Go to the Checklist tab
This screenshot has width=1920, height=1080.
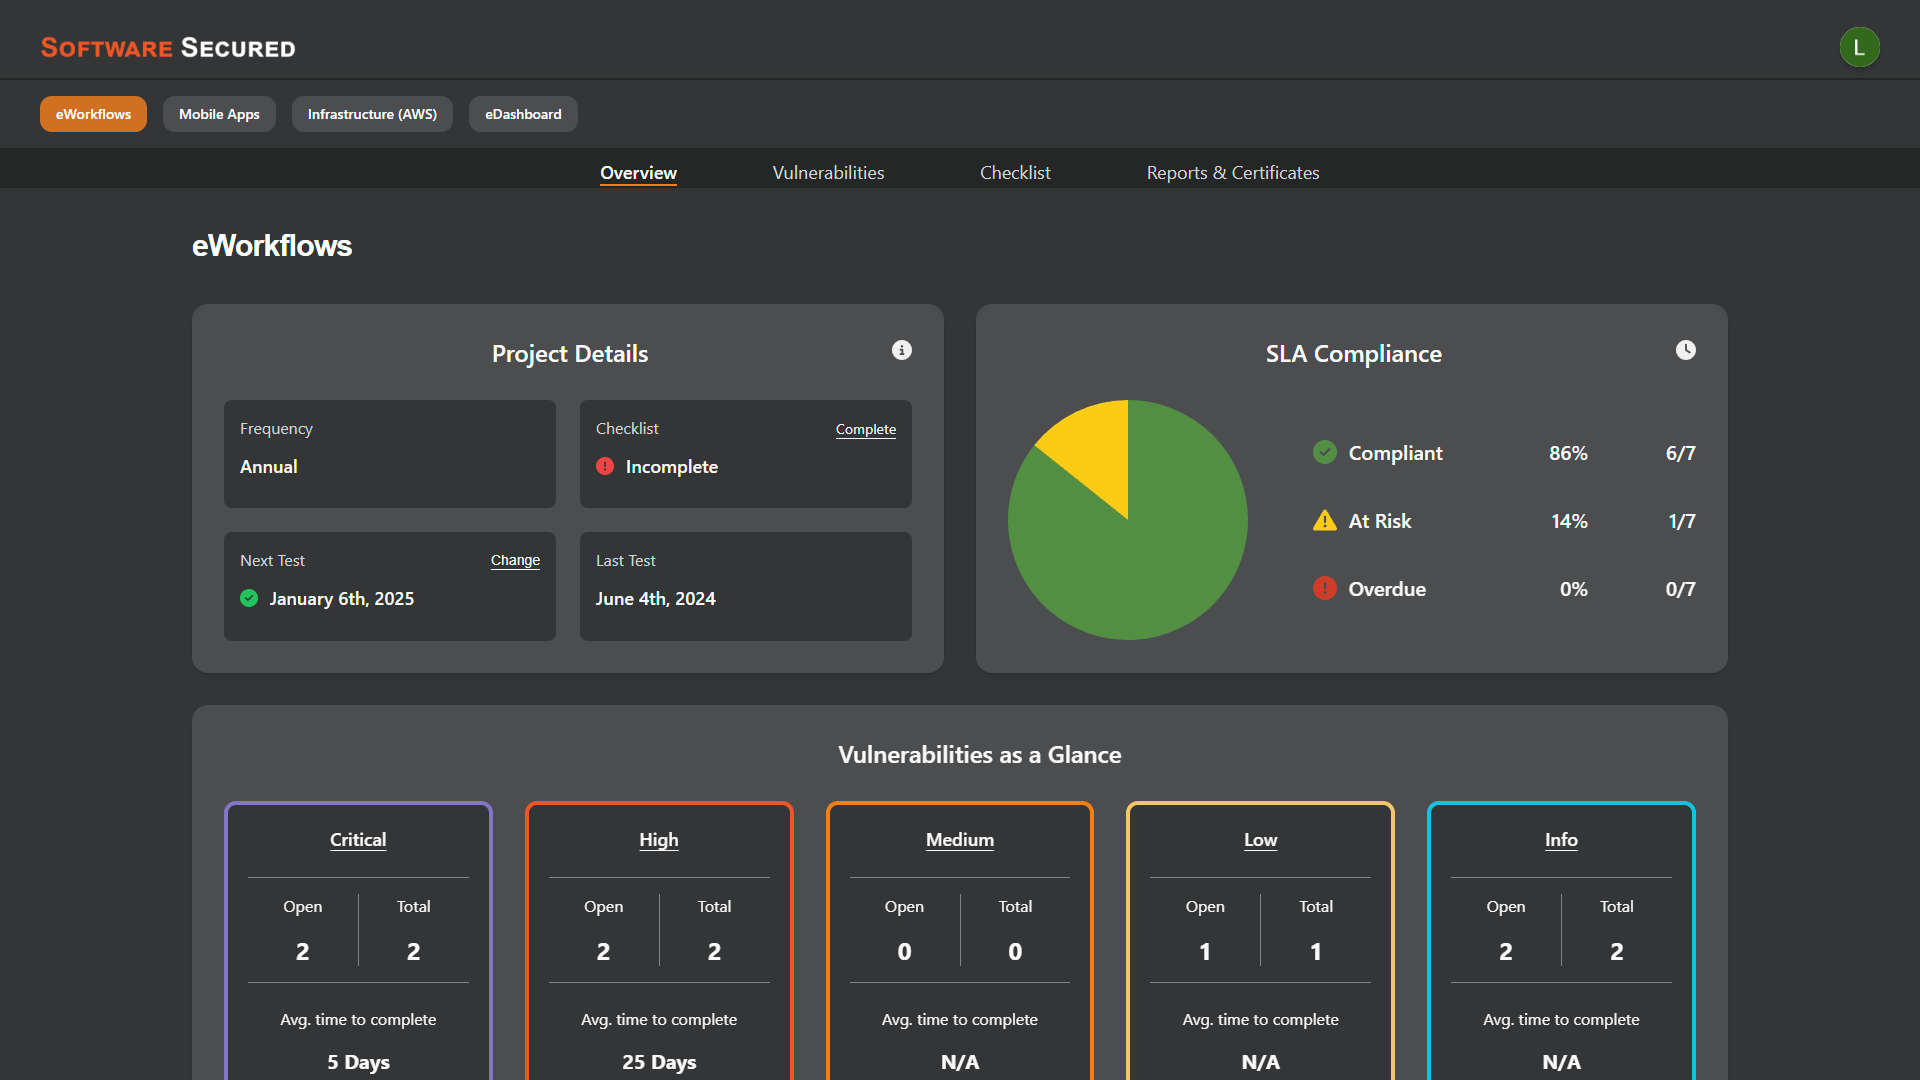[x=1015, y=172]
